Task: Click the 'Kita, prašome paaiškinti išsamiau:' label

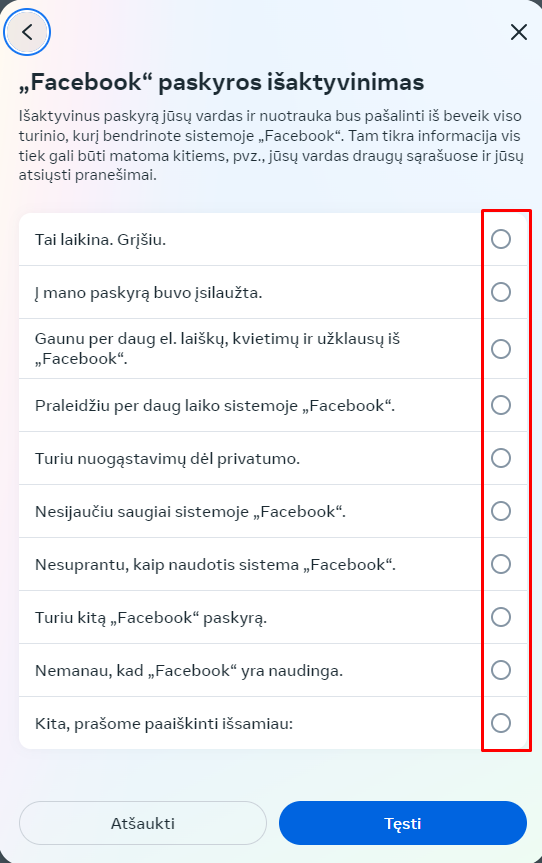Action: pyautogui.click(x=164, y=723)
